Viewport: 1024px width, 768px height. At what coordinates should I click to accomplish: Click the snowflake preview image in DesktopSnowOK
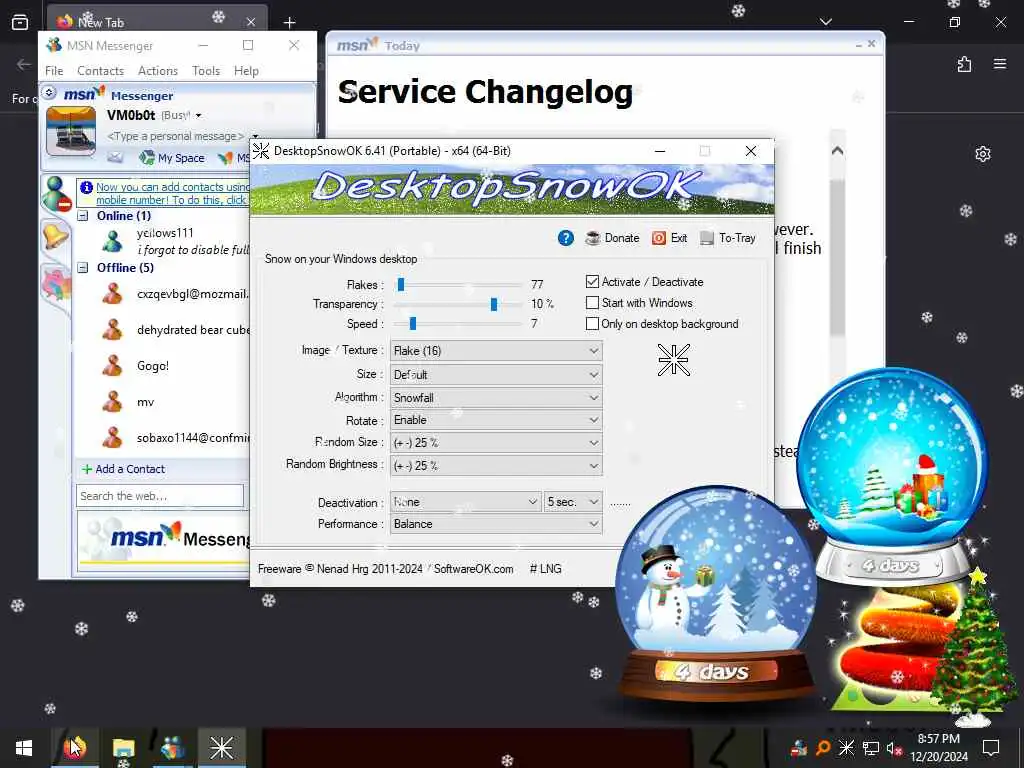click(x=673, y=360)
